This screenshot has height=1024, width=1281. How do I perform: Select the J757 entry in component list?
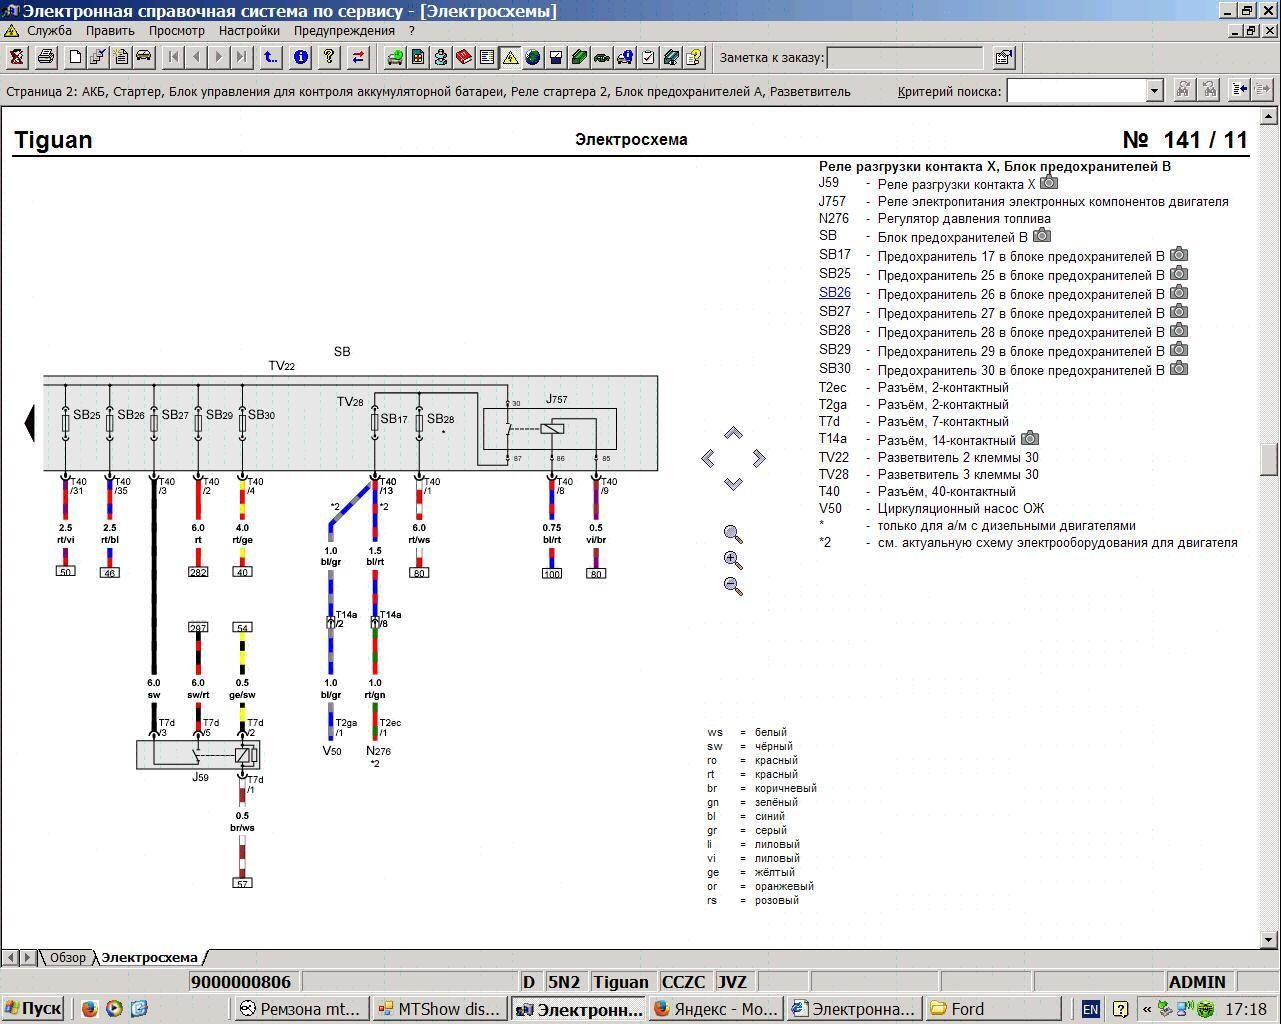(1024, 201)
